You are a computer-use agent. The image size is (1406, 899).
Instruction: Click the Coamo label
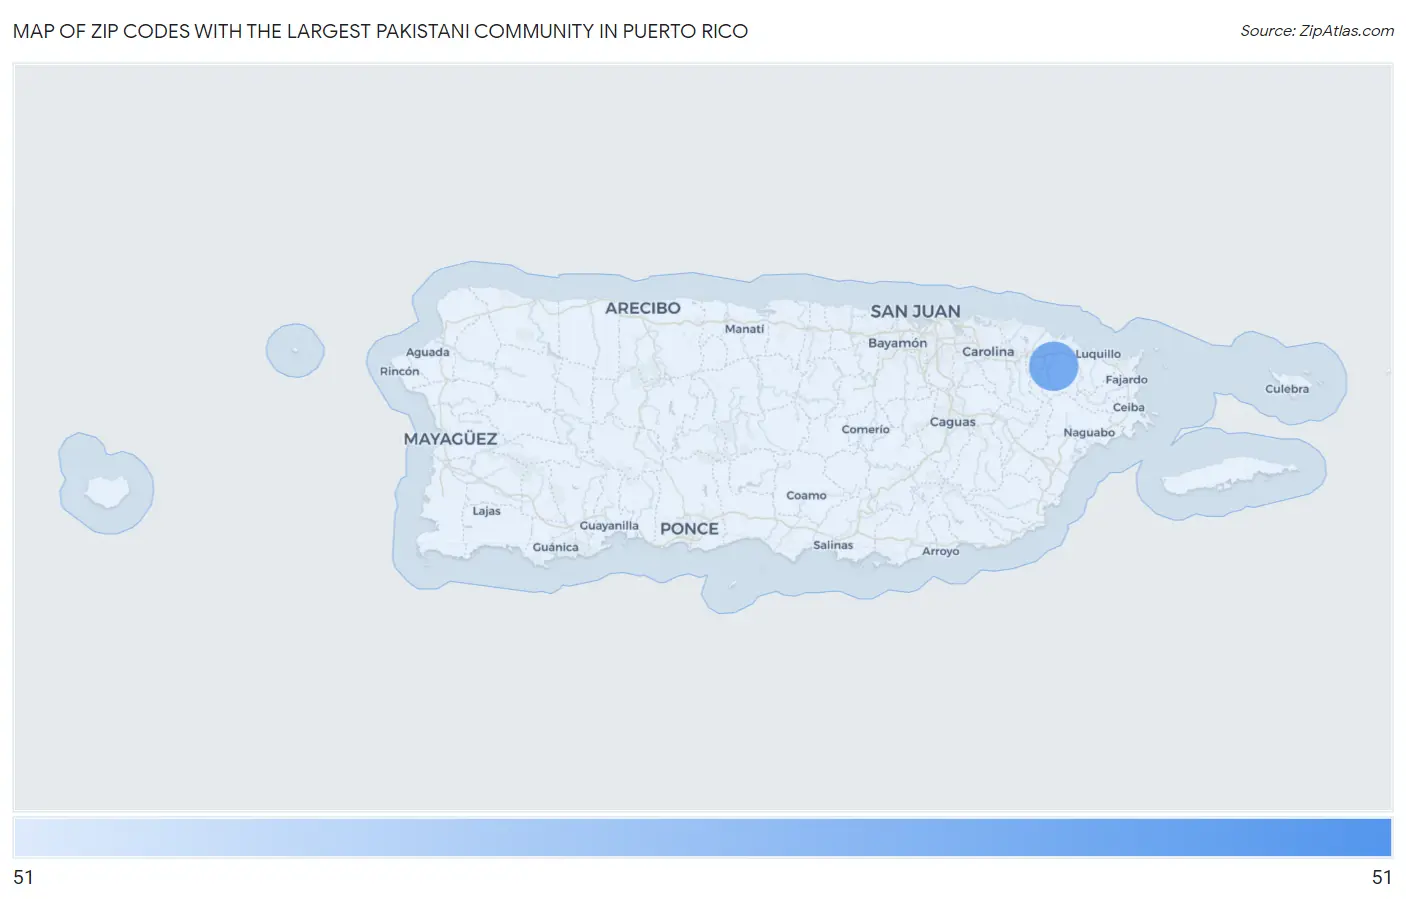(x=806, y=496)
